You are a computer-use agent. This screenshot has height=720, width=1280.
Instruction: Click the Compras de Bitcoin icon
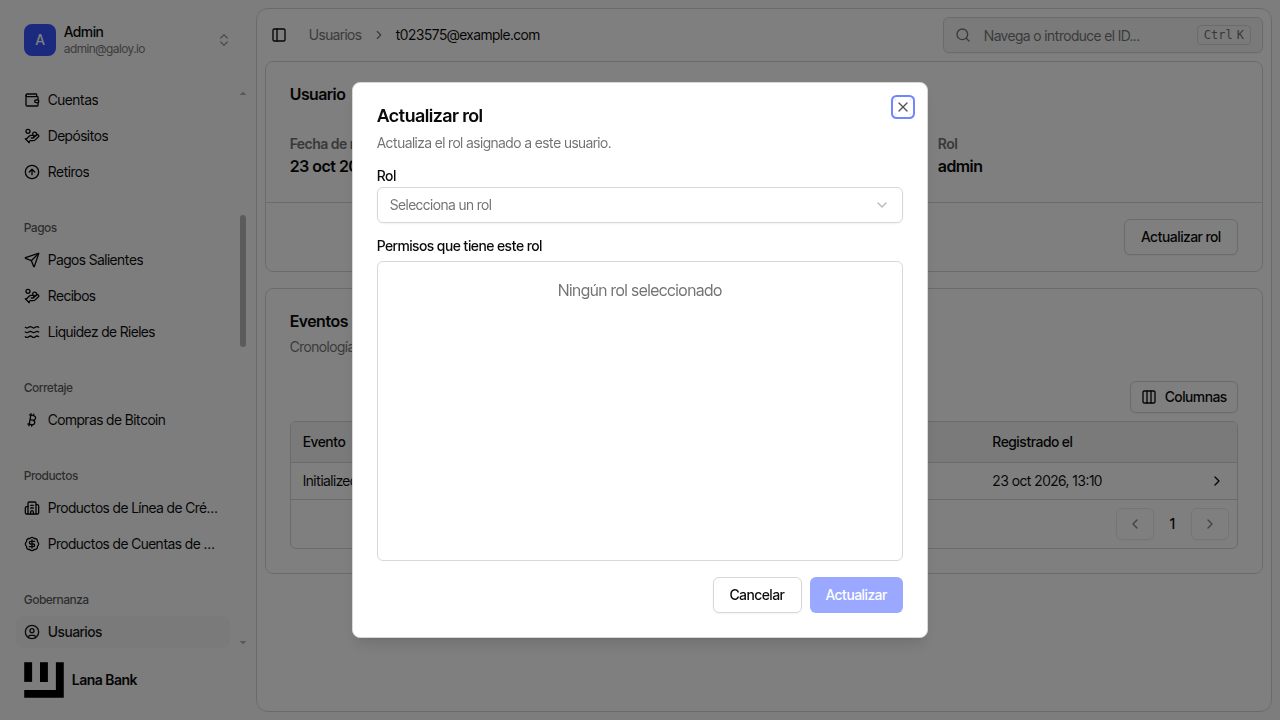coord(31,420)
